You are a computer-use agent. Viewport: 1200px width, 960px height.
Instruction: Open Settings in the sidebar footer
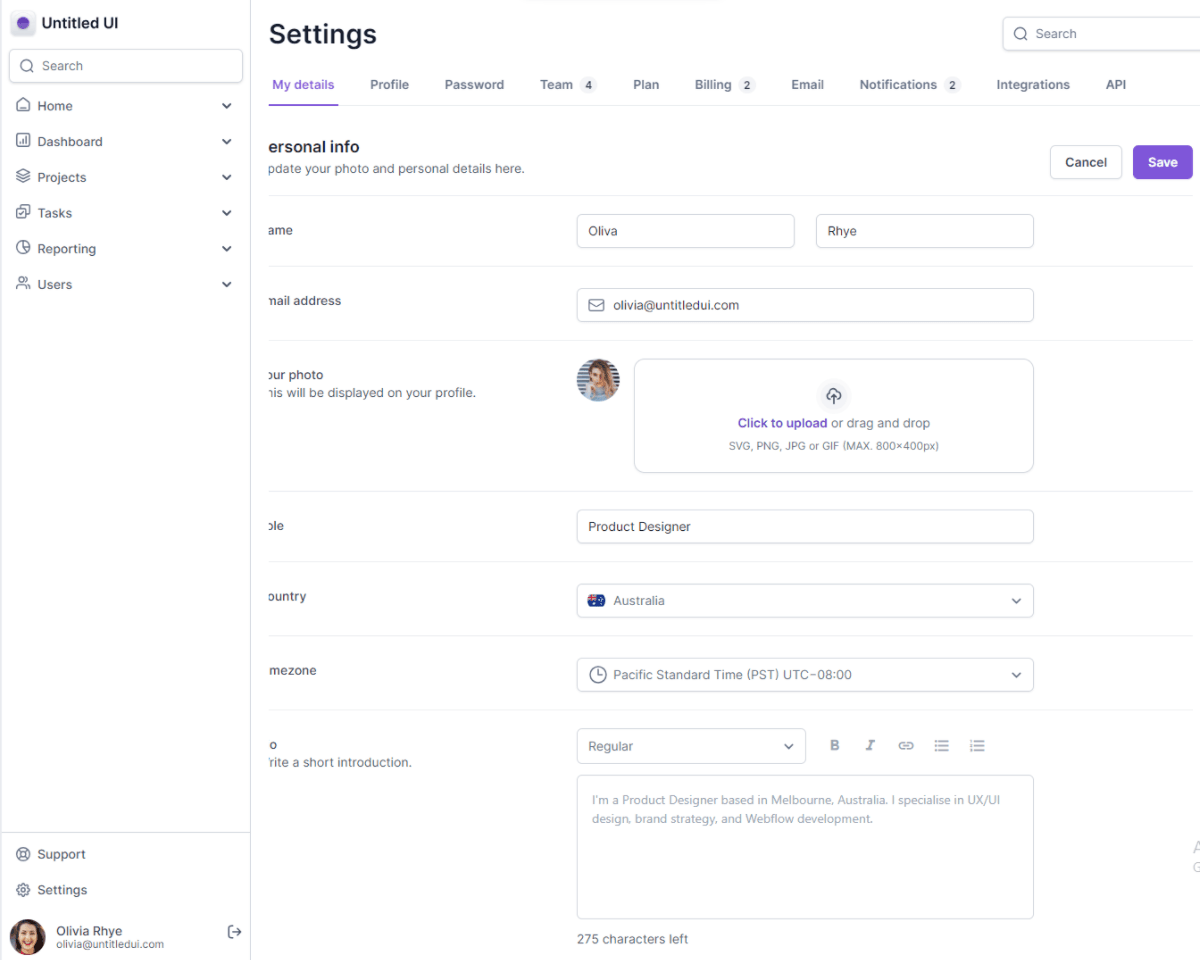62,890
